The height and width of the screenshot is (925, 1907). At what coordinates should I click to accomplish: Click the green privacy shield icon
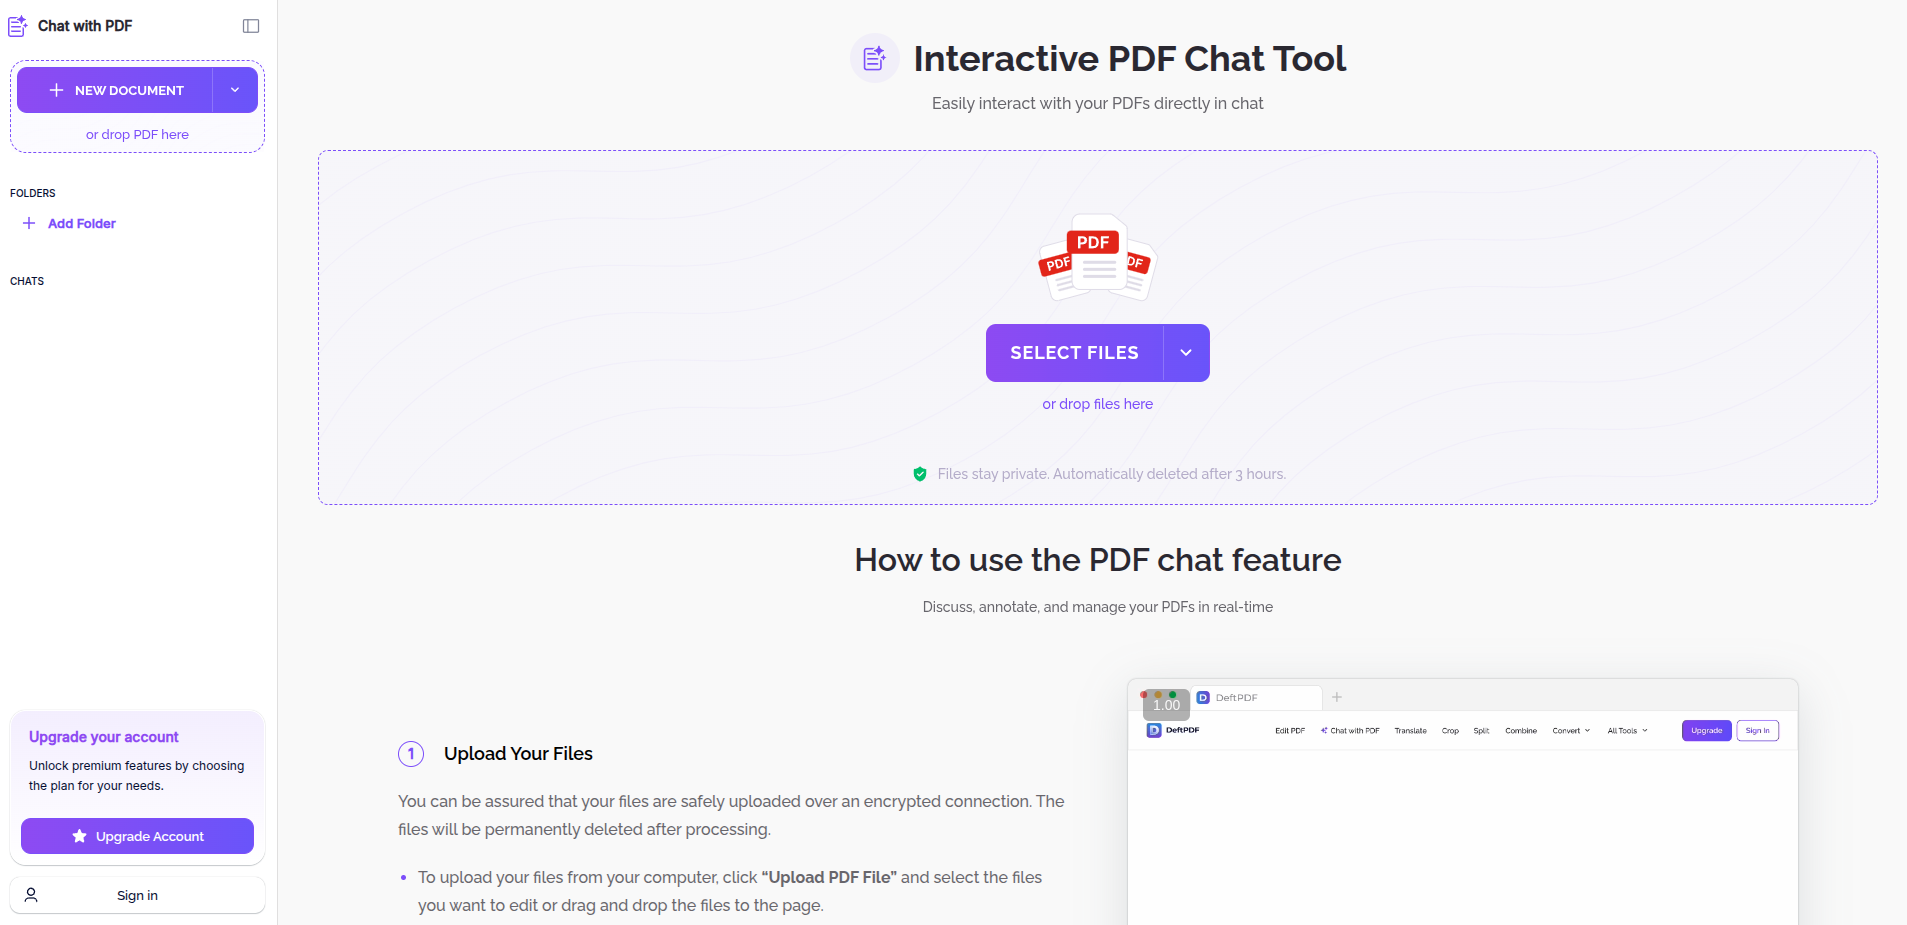click(x=920, y=474)
